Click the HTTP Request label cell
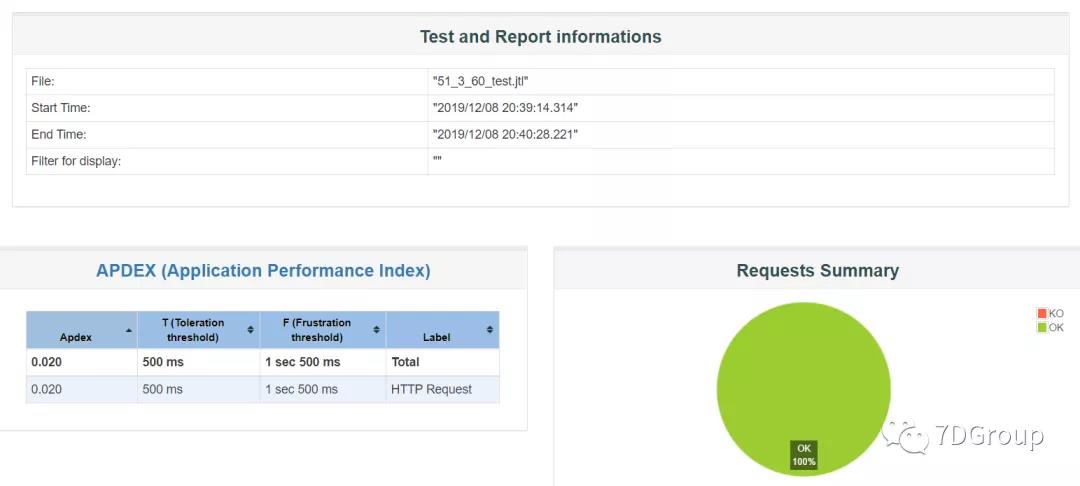 point(442,390)
